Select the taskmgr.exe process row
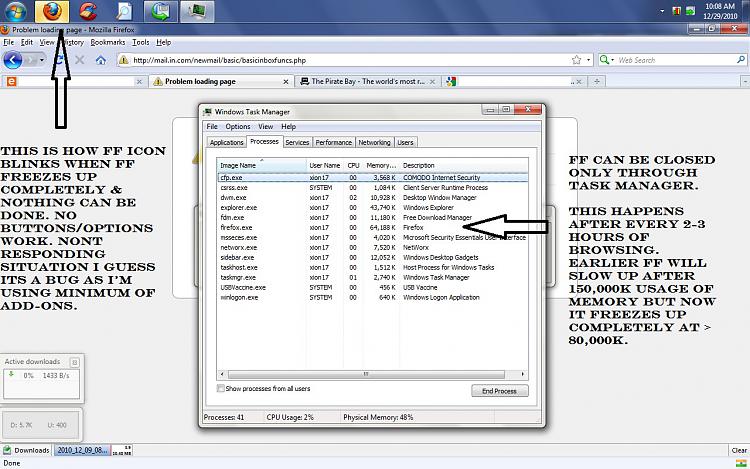This screenshot has width=750, height=469. 373,277
